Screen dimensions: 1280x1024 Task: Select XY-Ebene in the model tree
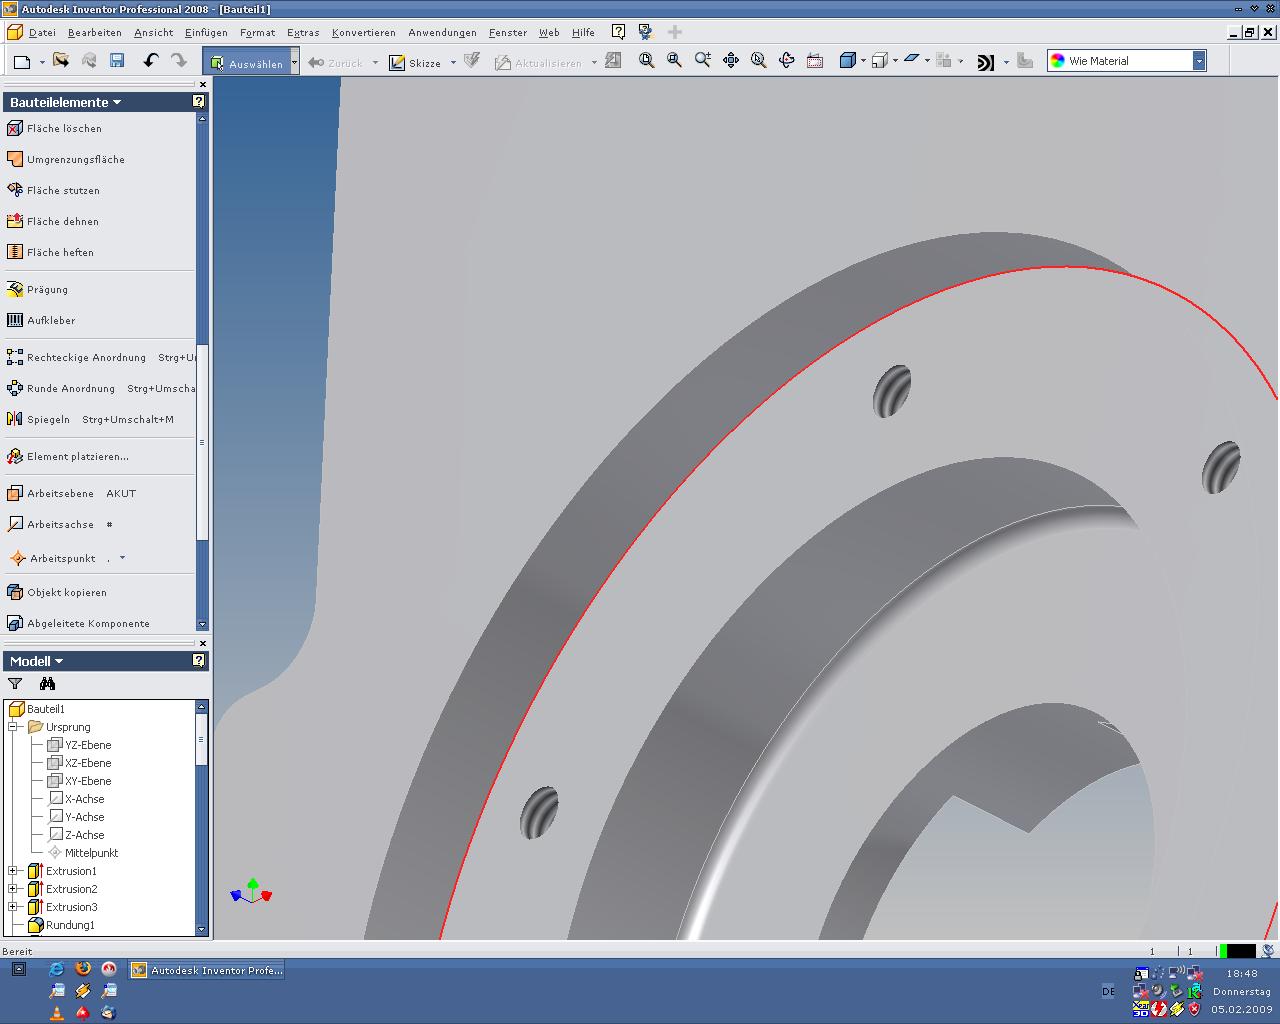[88, 781]
